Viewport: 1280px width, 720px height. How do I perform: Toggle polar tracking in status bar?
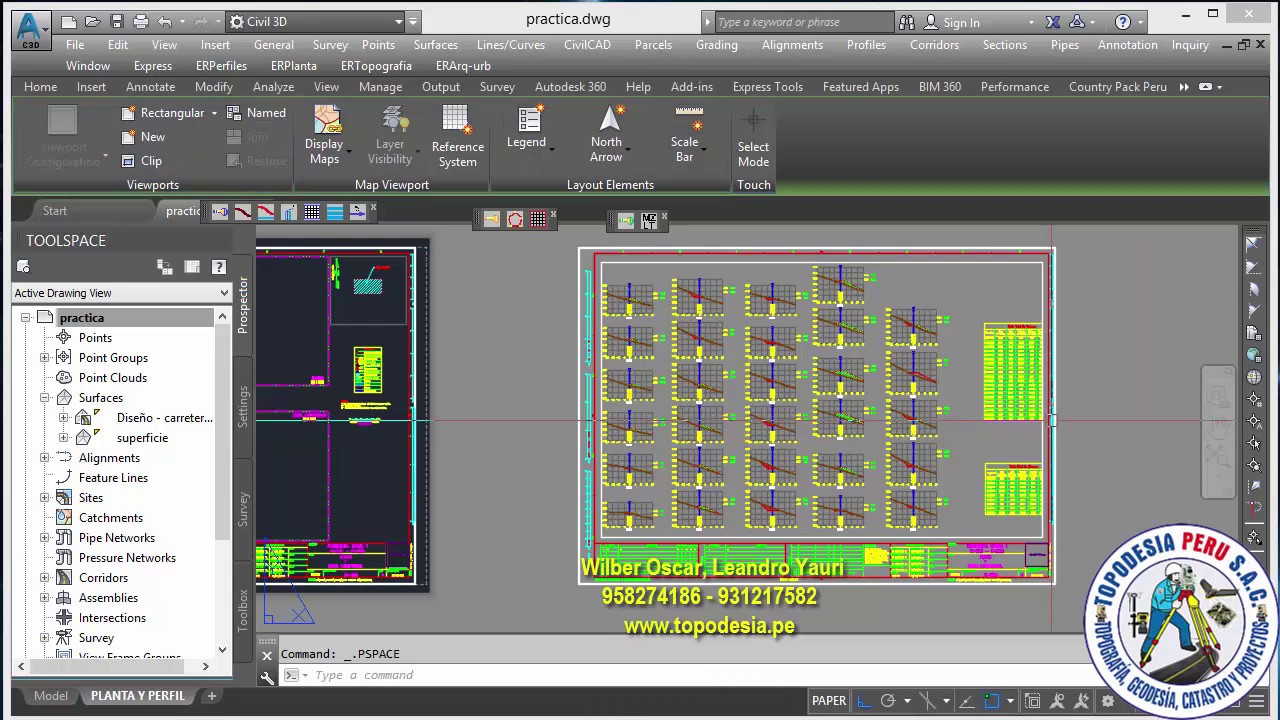click(887, 701)
